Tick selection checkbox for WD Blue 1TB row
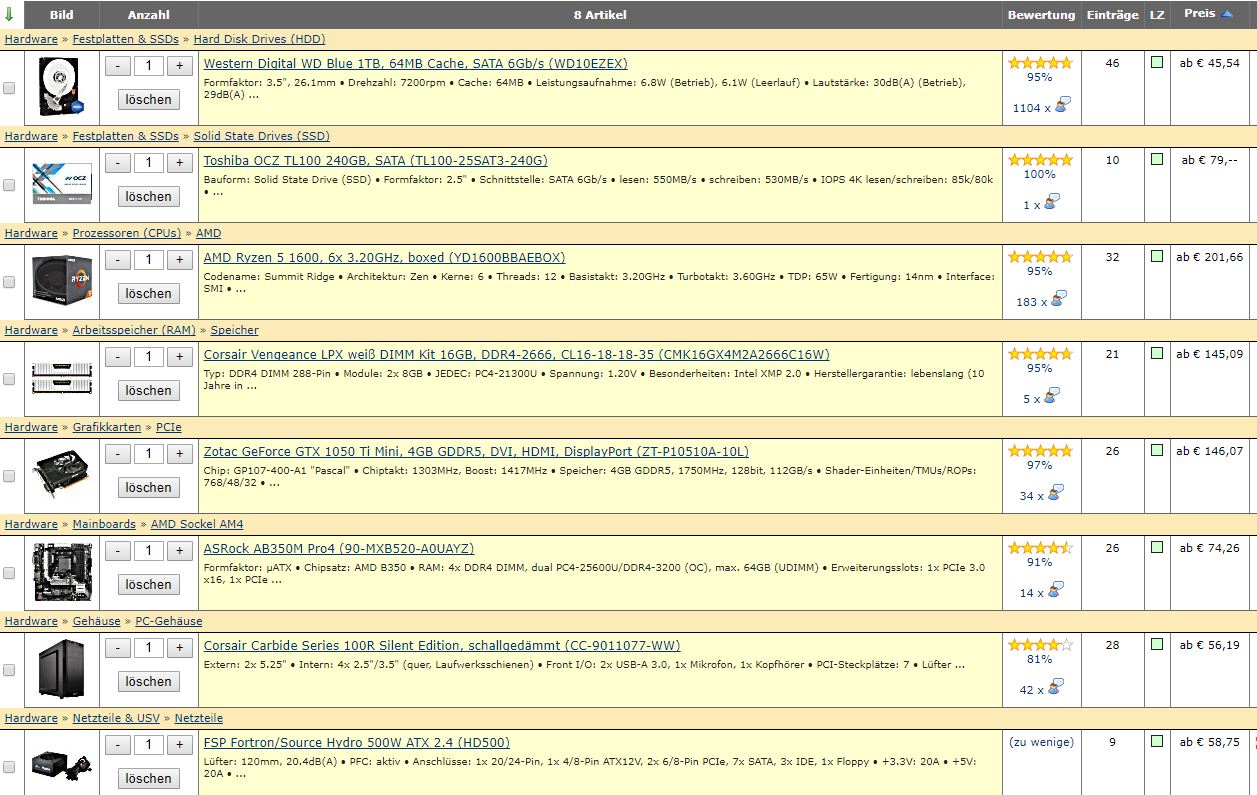 [x=9, y=88]
